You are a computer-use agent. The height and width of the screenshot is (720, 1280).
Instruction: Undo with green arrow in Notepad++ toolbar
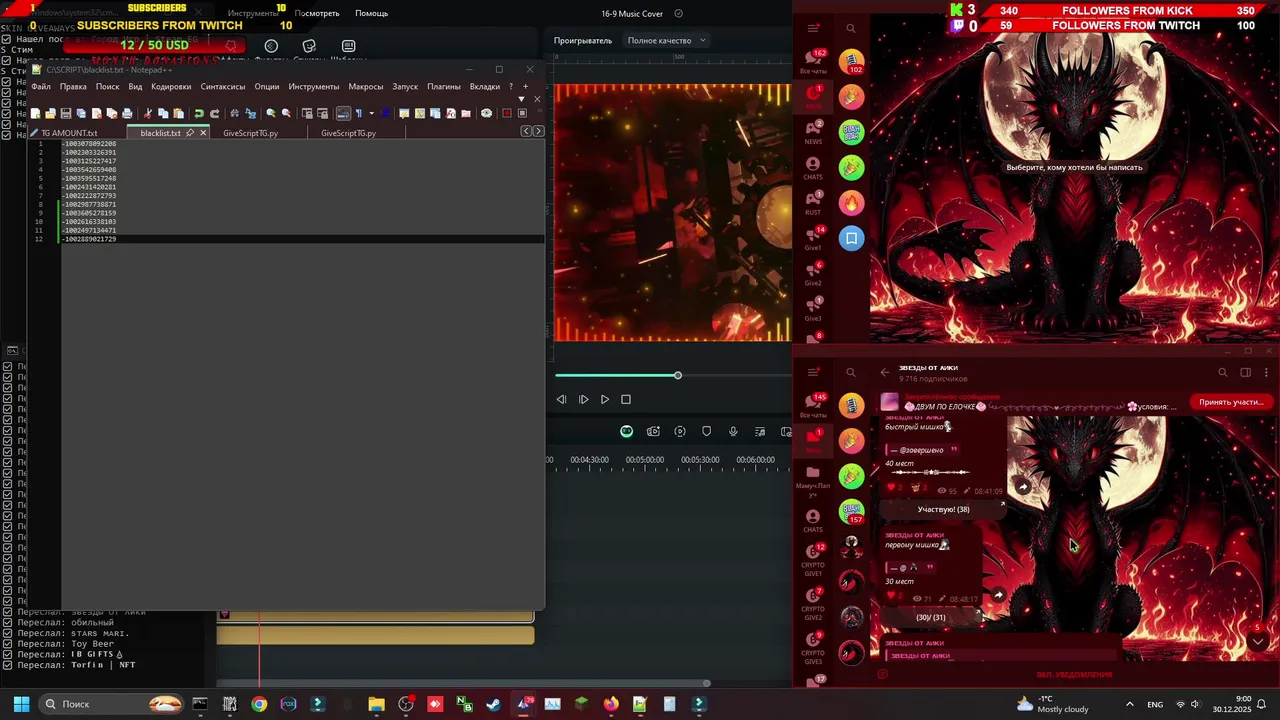coord(199,113)
